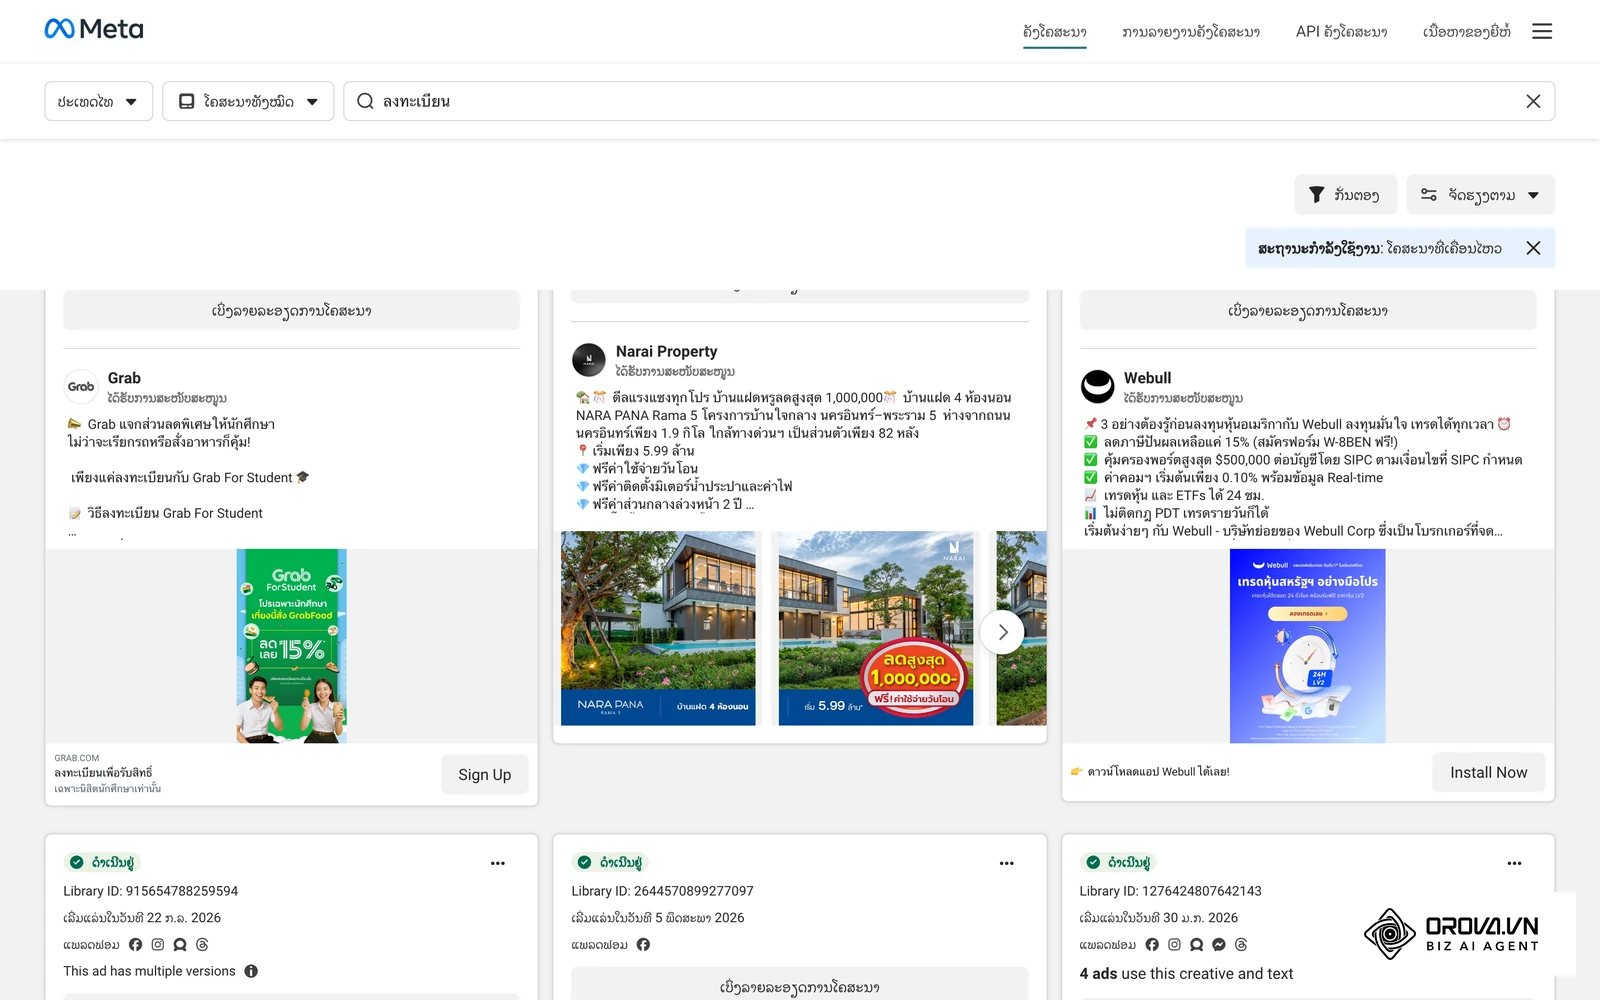Select the Ad Library tab
Viewport: 1600px width, 1000px height.
pyautogui.click(x=1054, y=32)
